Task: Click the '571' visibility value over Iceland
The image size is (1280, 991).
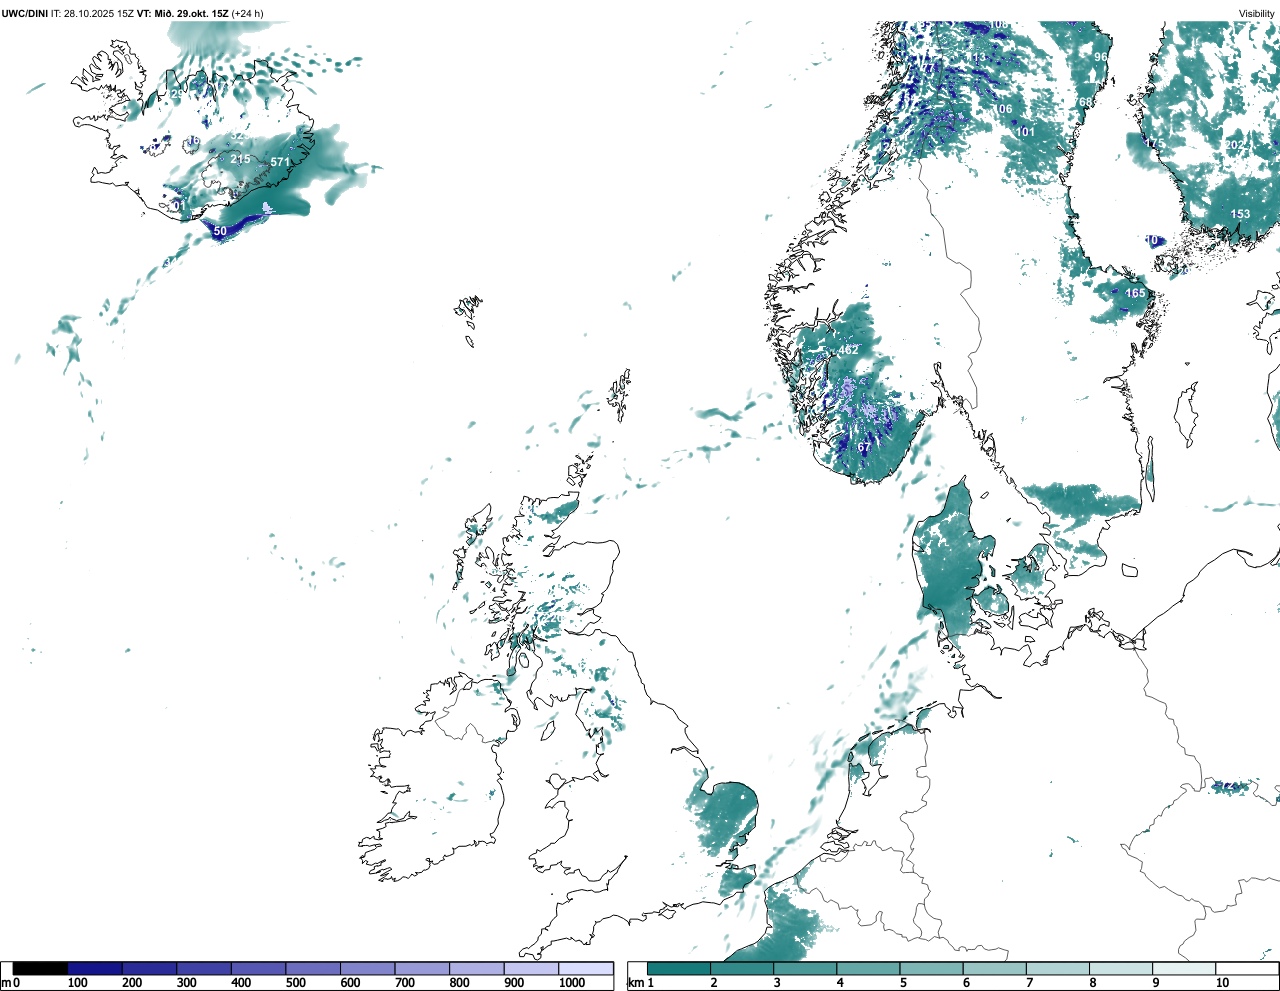Action: (280, 162)
